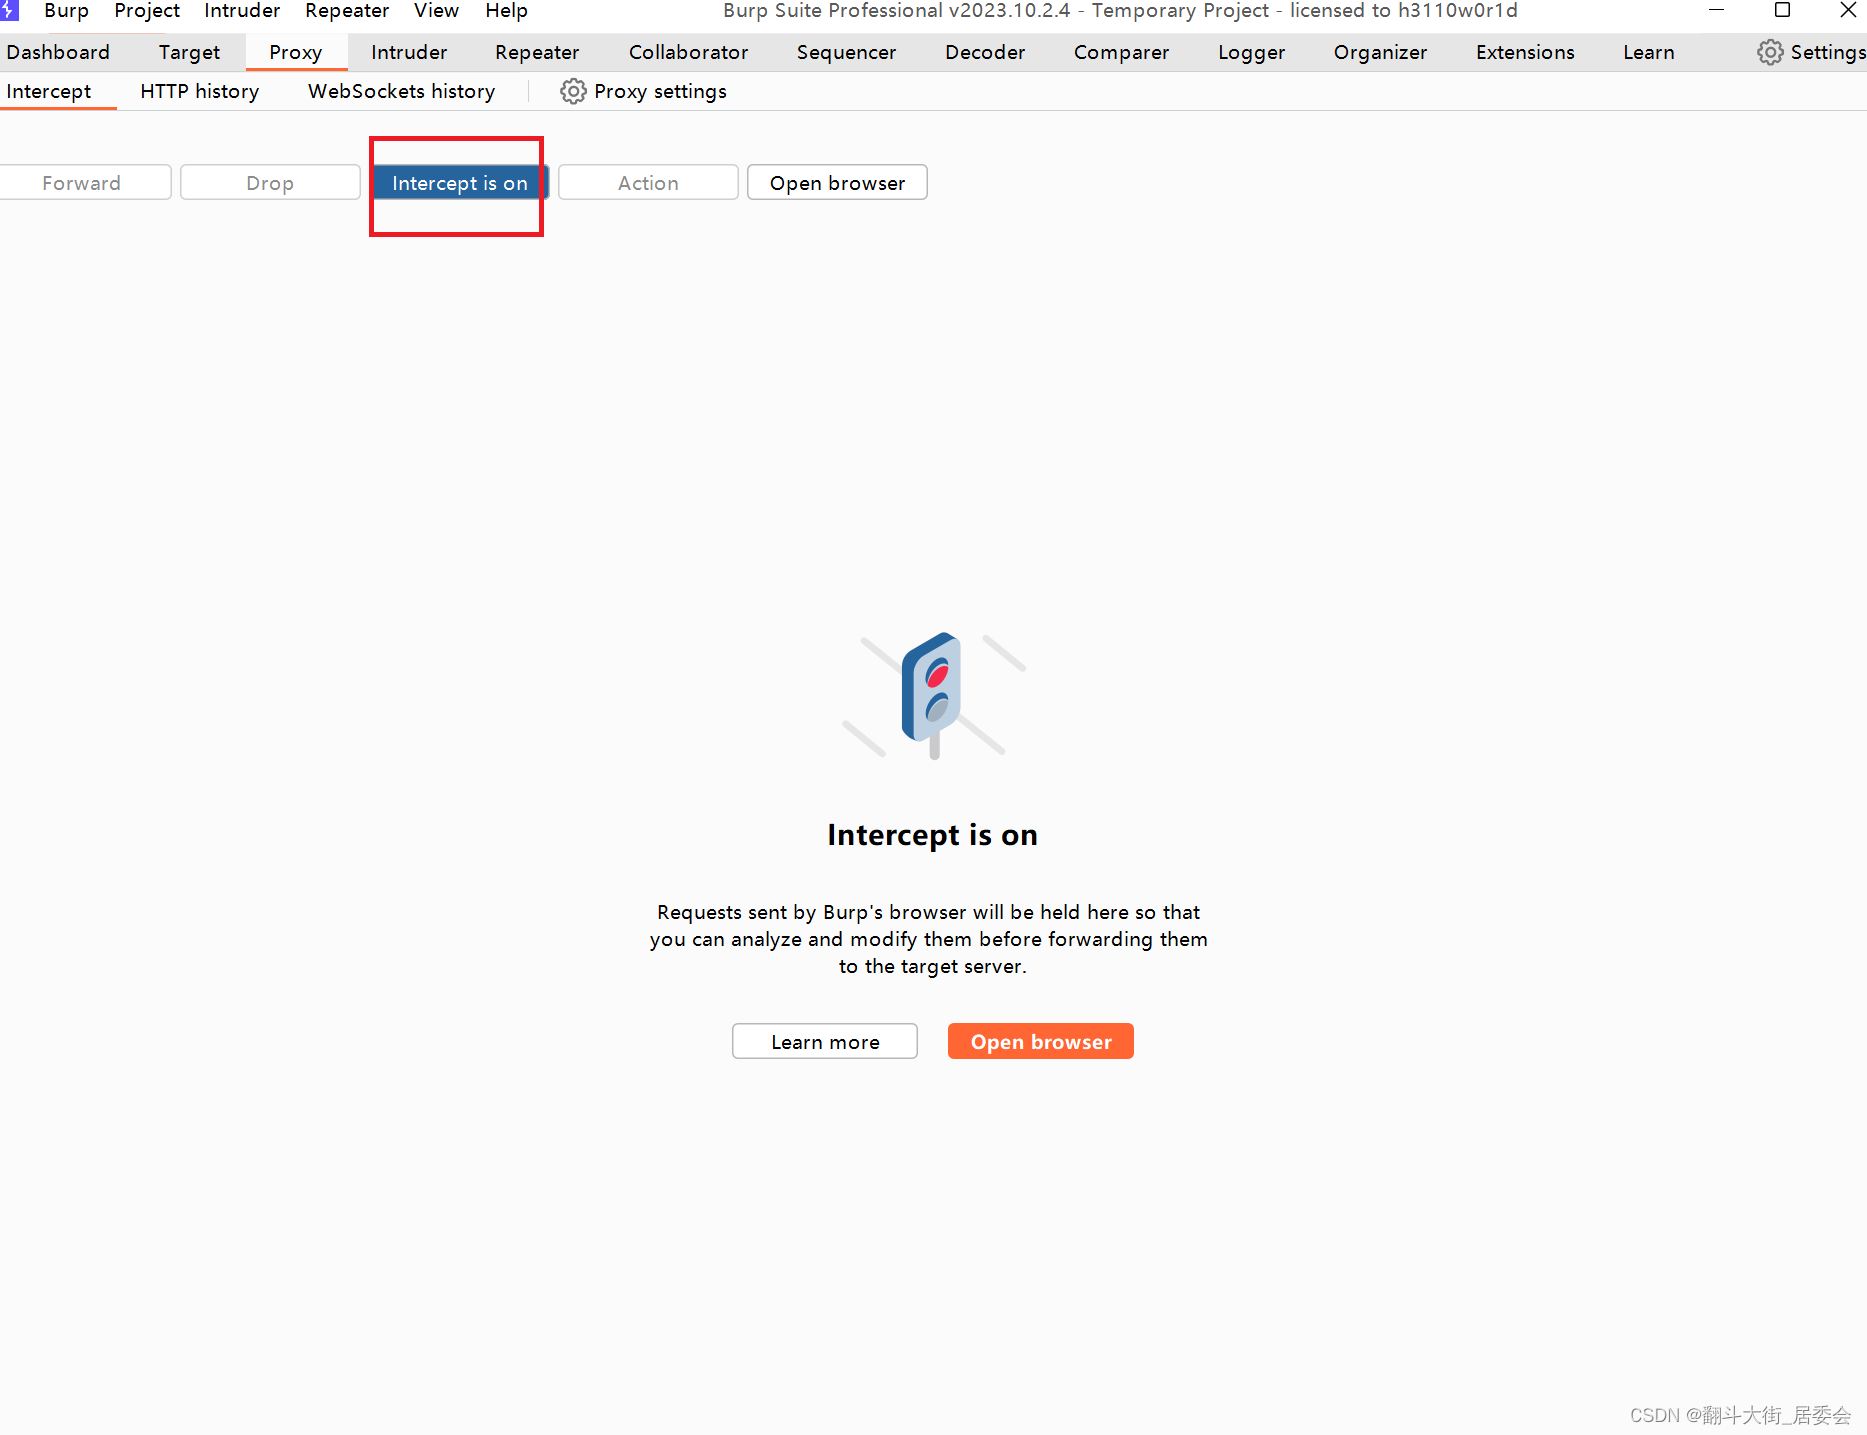Click the Learn more button

tap(825, 1042)
